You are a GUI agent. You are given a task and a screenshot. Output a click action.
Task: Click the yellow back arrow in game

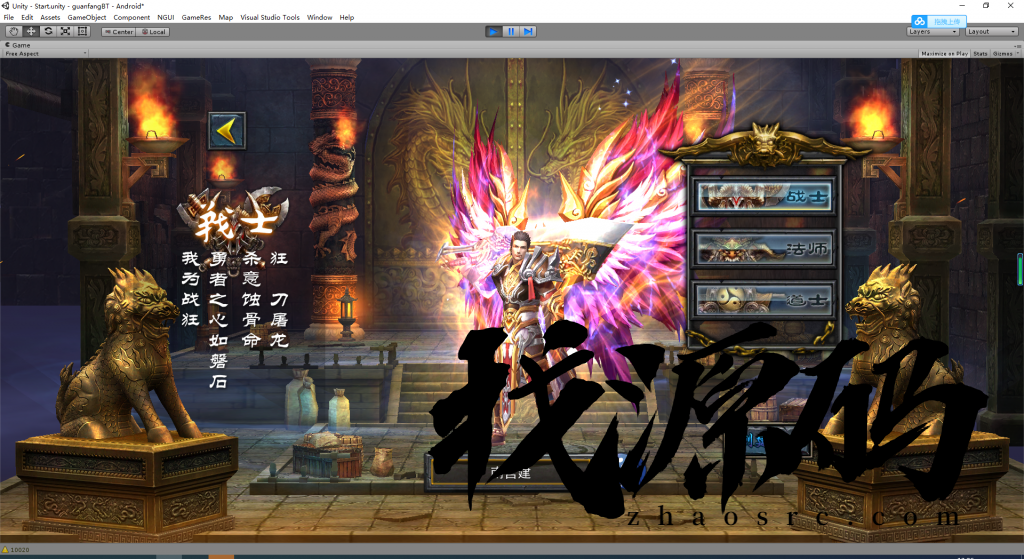point(227,131)
